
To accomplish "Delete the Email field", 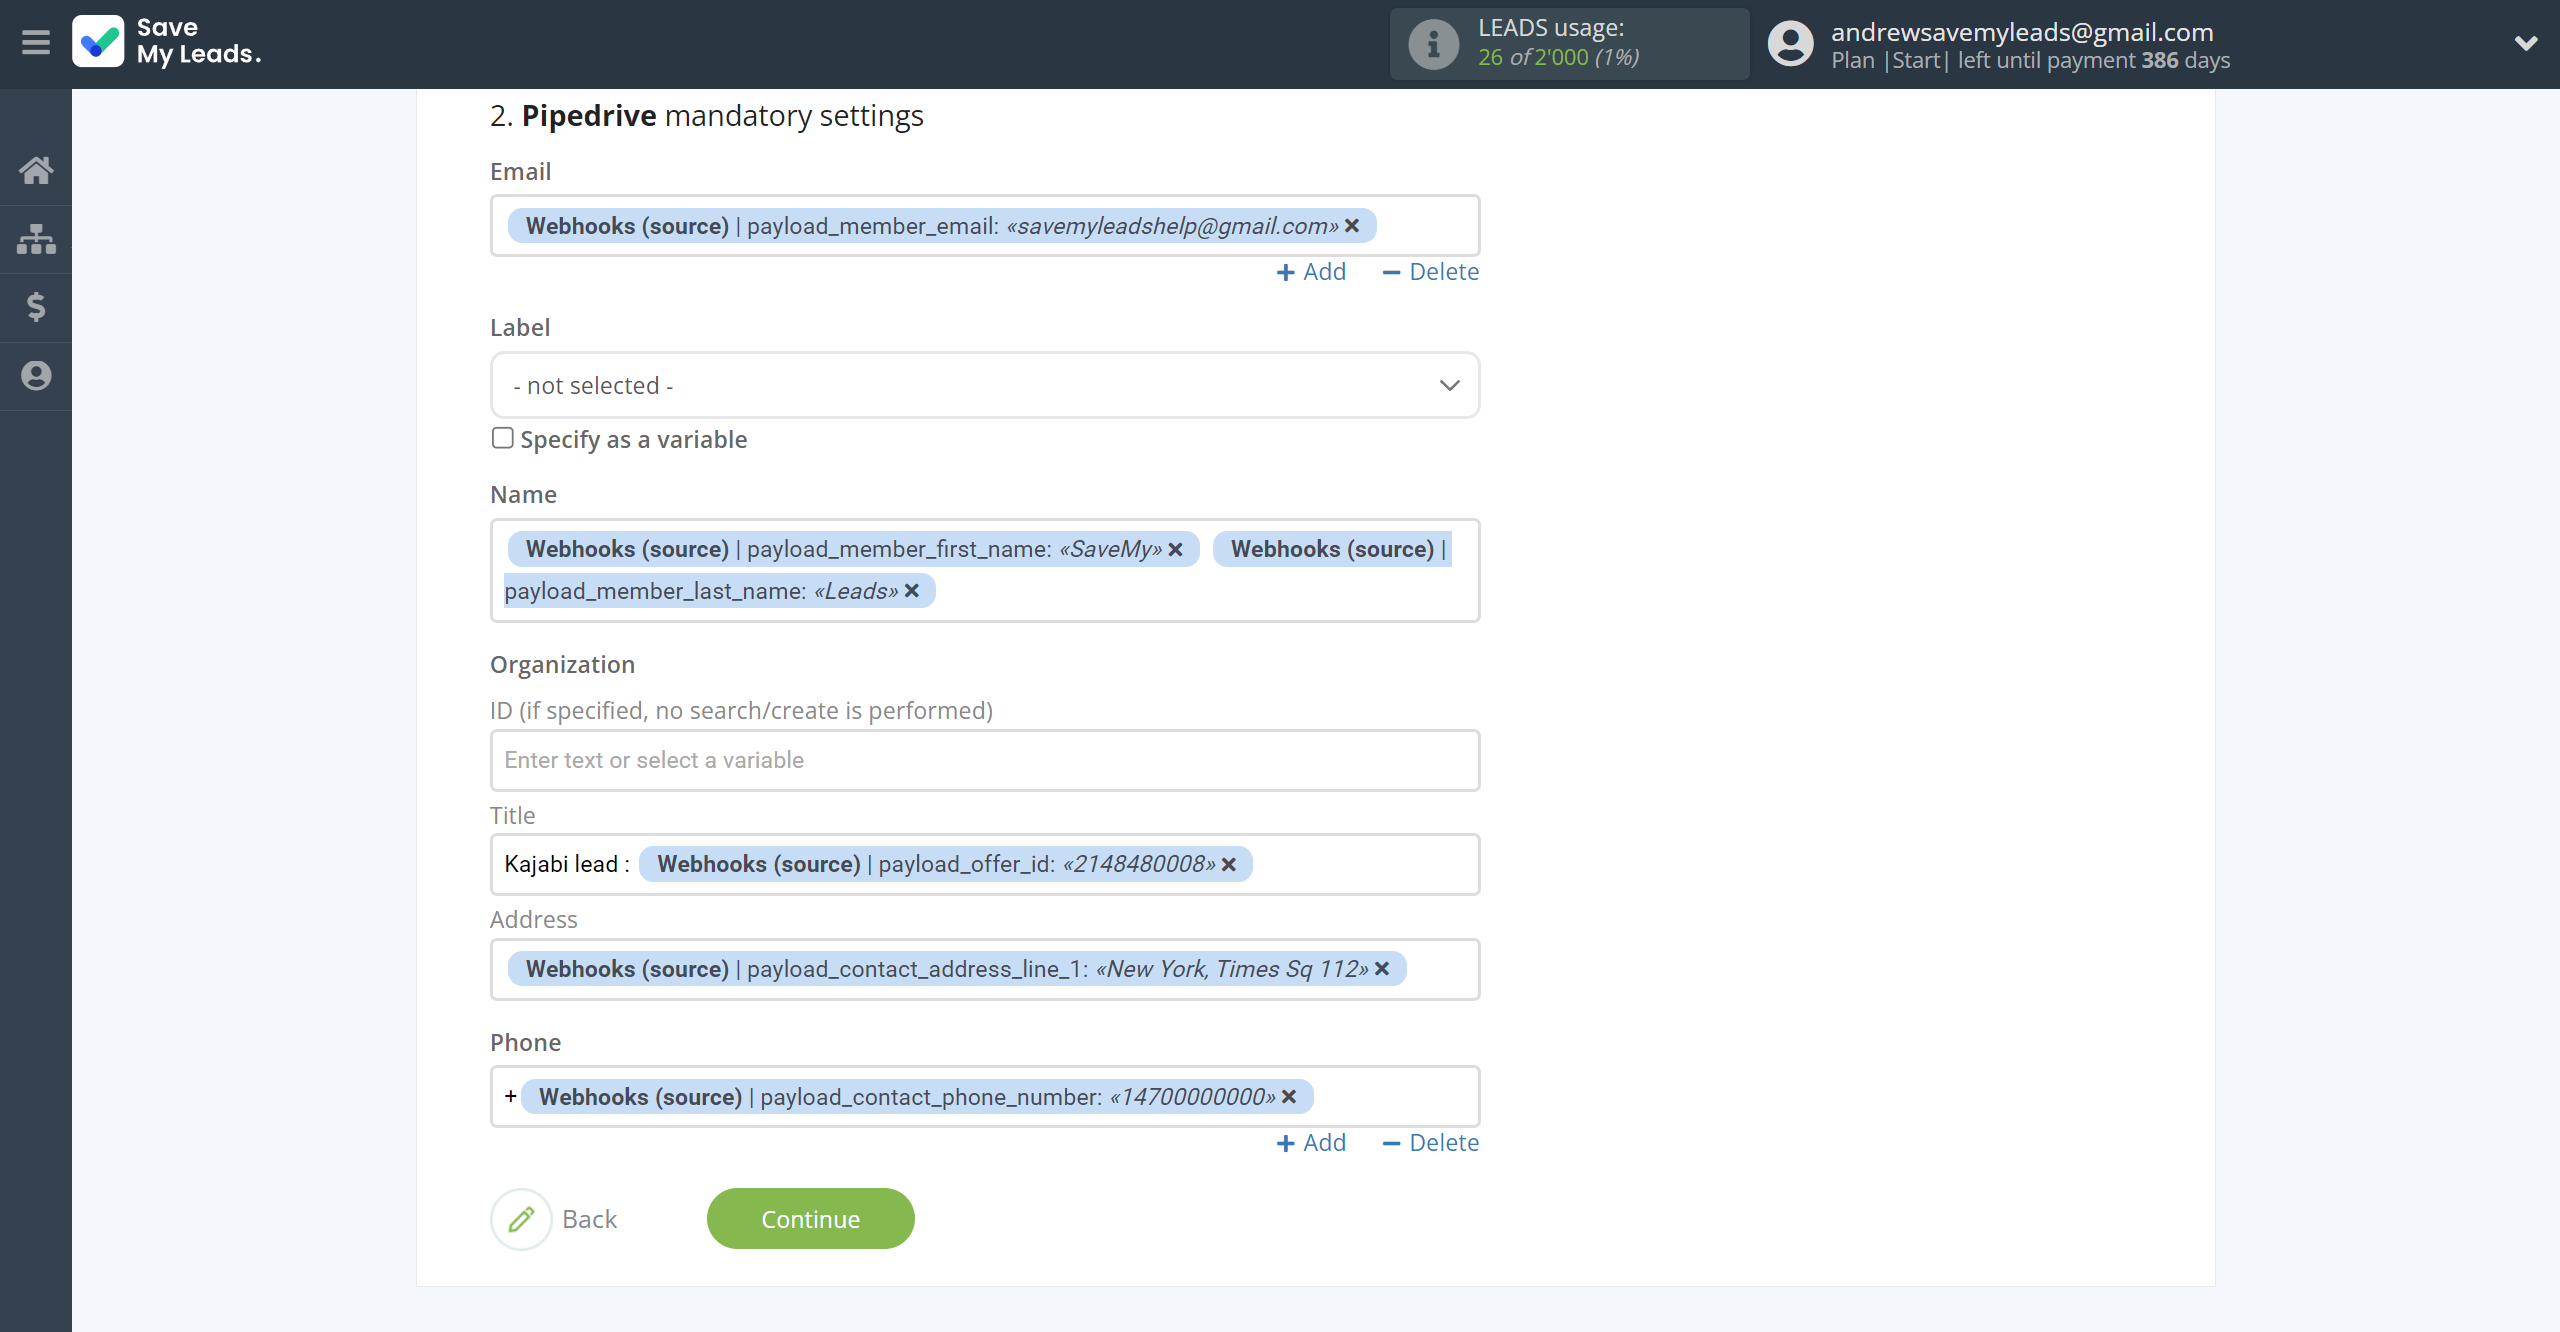I will tap(1430, 272).
